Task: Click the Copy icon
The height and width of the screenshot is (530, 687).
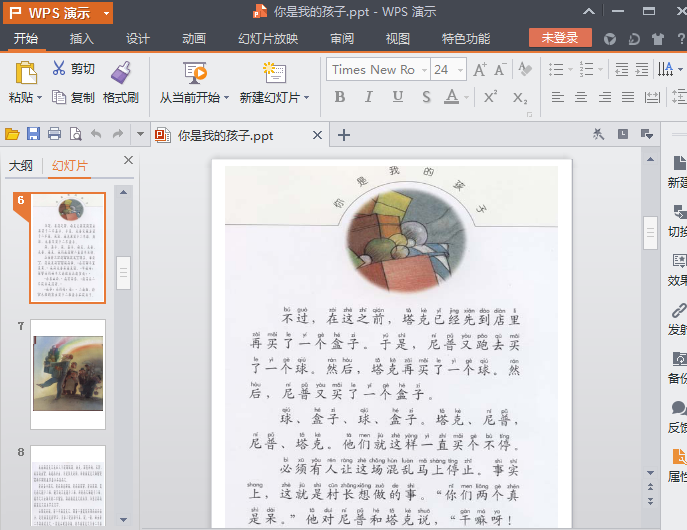Action: click(x=59, y=97)
